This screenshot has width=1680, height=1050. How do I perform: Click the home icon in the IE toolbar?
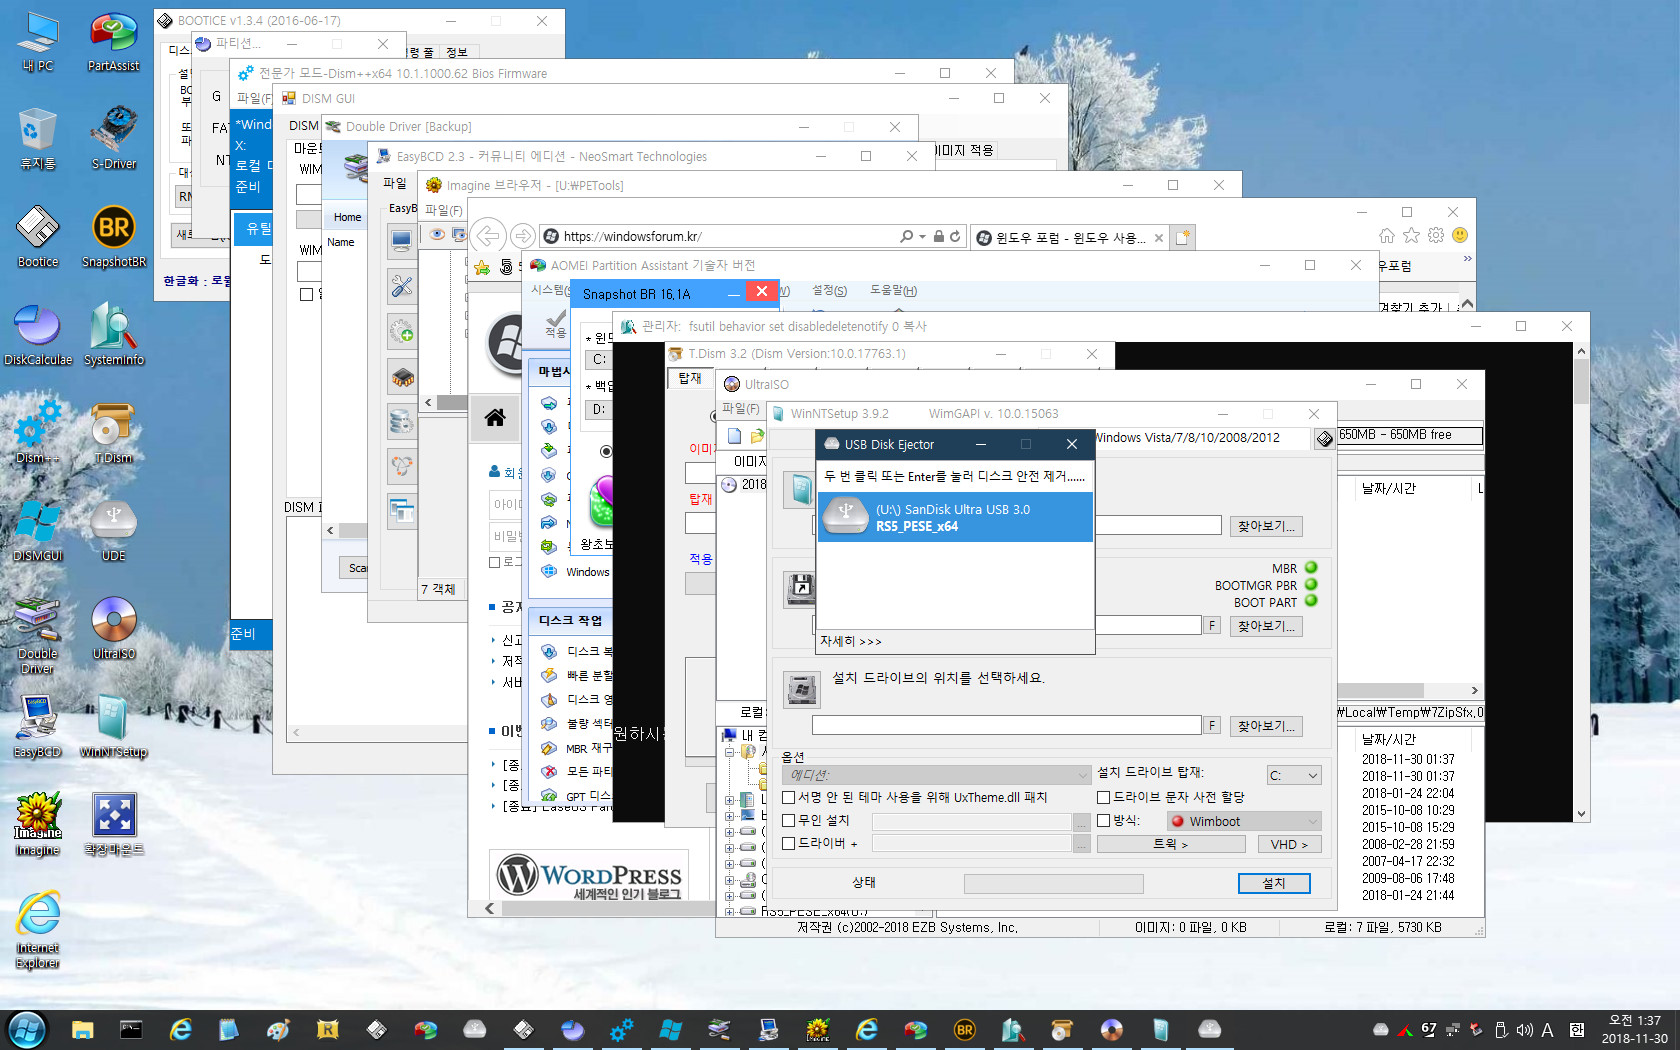point(1387,236)
